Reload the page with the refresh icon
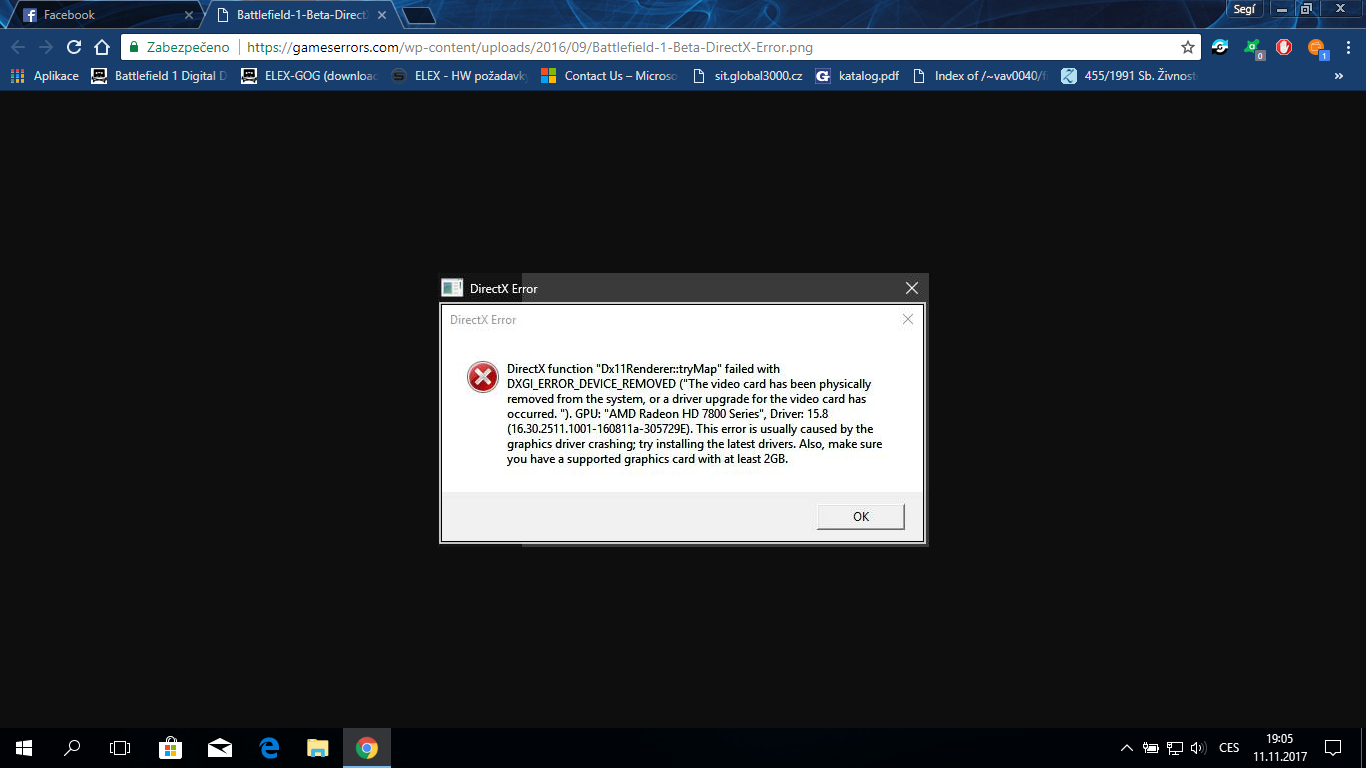Viewport: 1366px width, 768px height. tap(73, 47)
